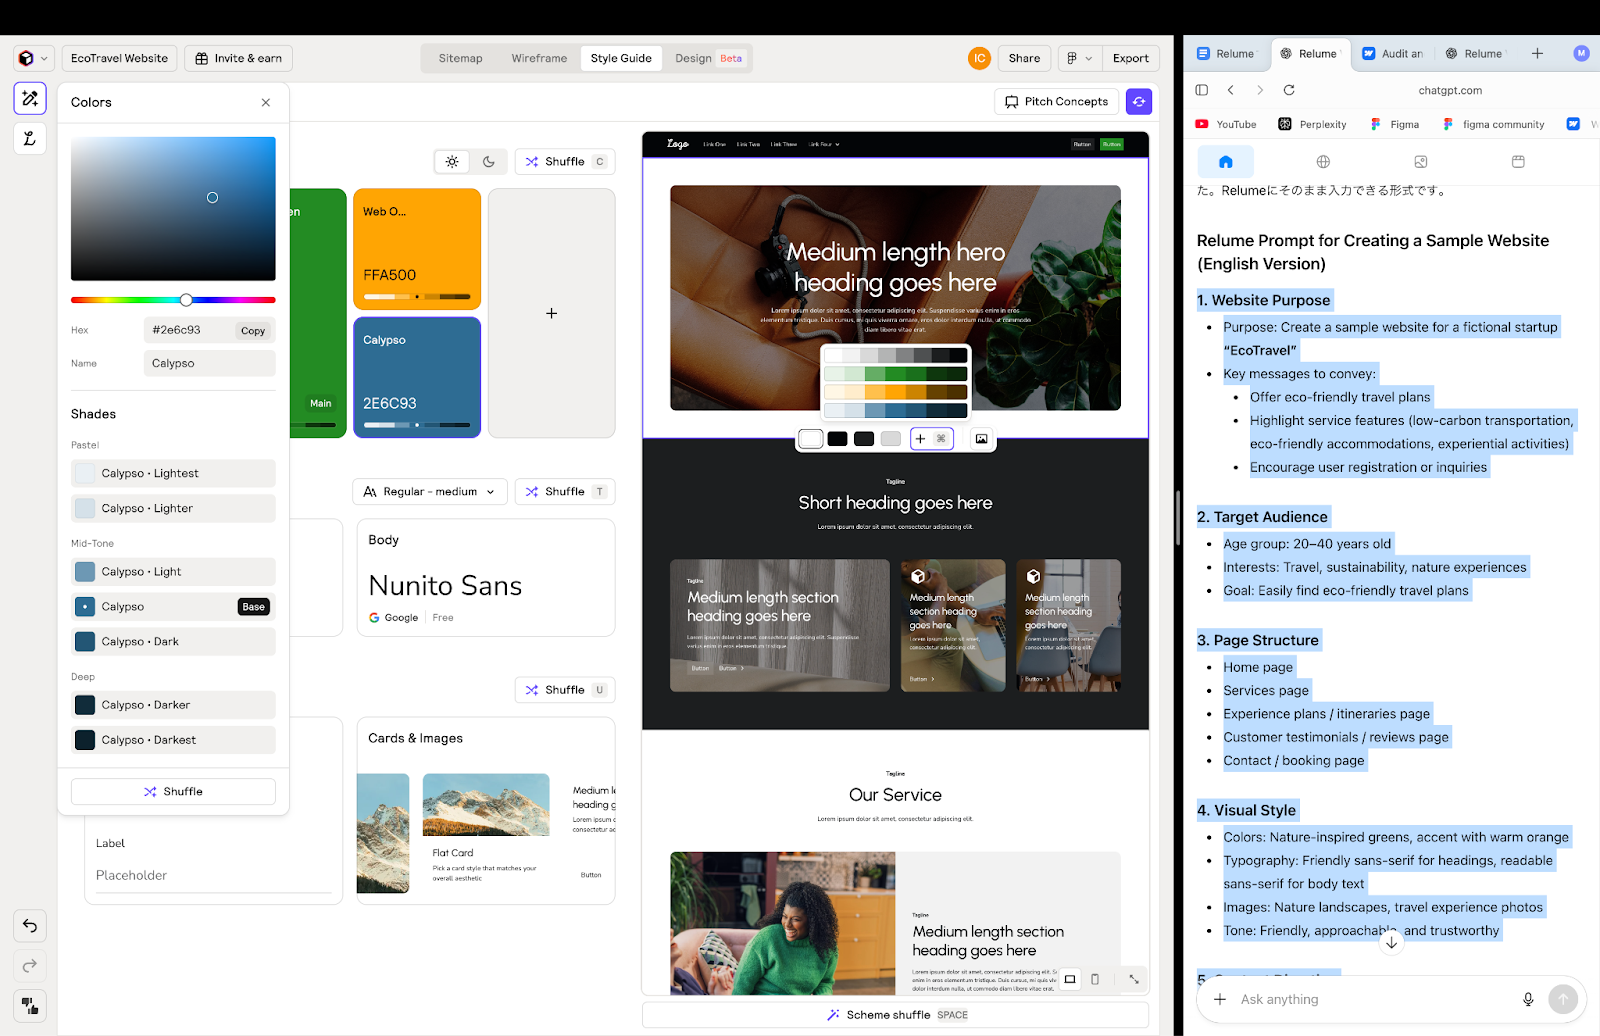Viewport: 1600px width, 1036px height.
Task: Switch to the Audit browser tab
Action: (1393, 53)
